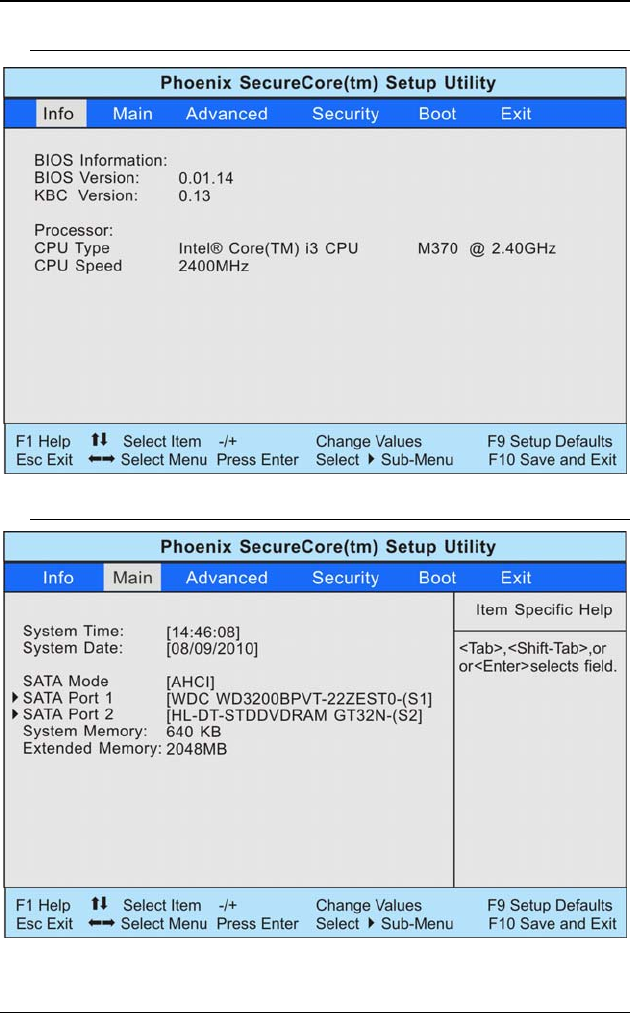Open Exit tab on the System Time screen

click(516, 578)
